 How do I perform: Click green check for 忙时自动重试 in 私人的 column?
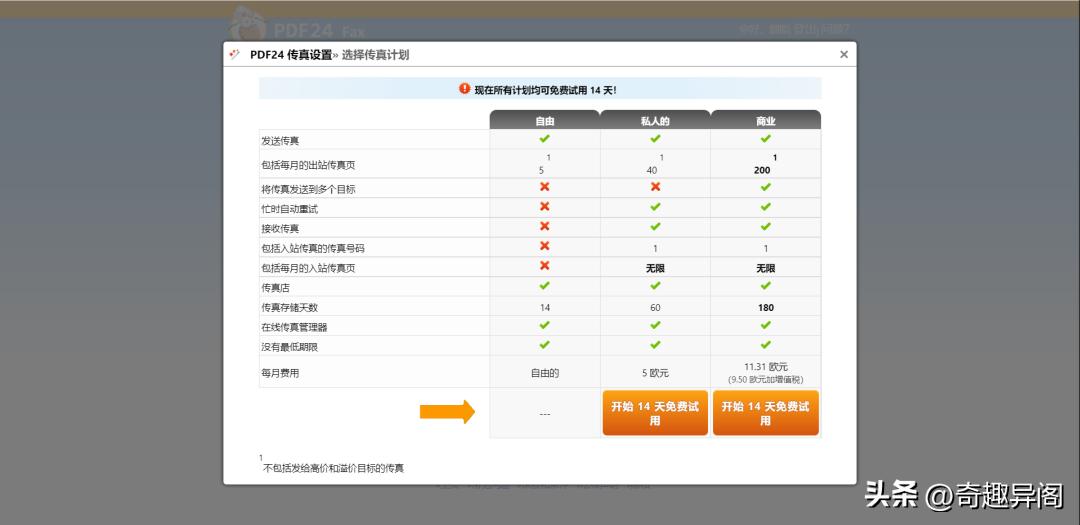click(655, 207)
